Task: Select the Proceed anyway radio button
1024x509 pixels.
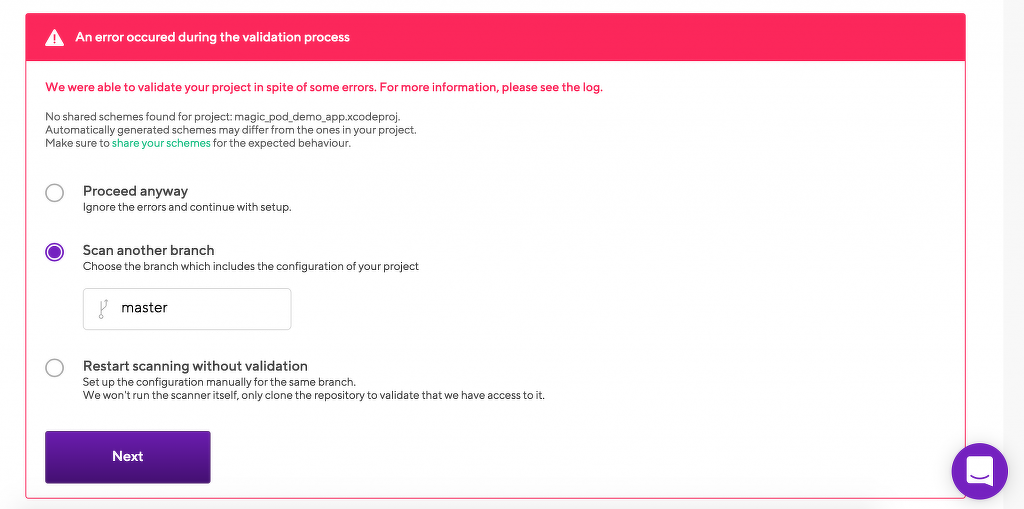Action: [55, 193]
